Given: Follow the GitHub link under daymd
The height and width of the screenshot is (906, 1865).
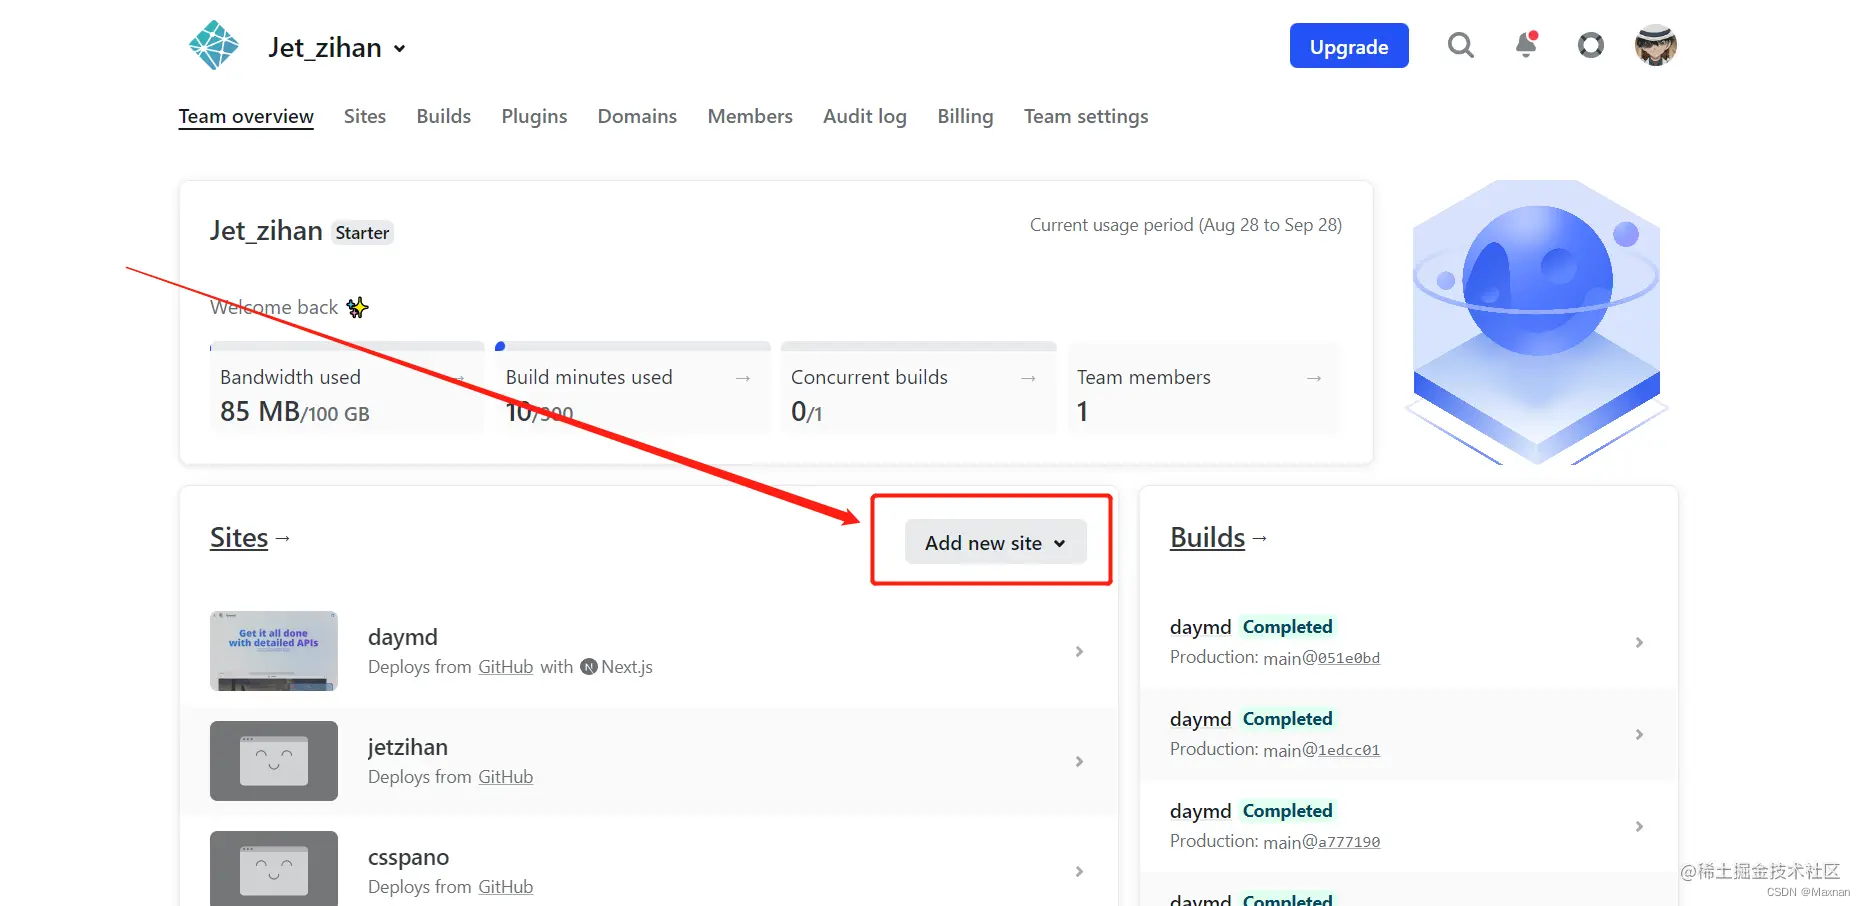Looking at the screenshot, I should [x=505, y=667].
